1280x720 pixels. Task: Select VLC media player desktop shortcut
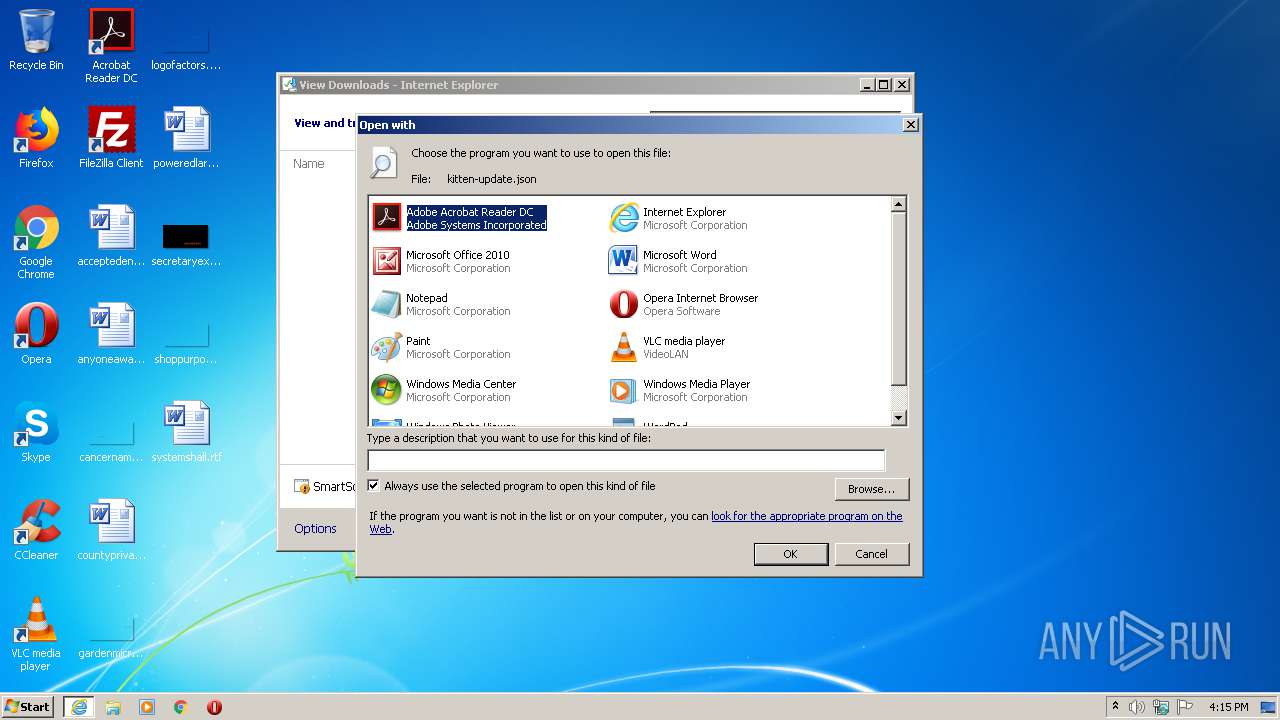[x=36, y=634]
